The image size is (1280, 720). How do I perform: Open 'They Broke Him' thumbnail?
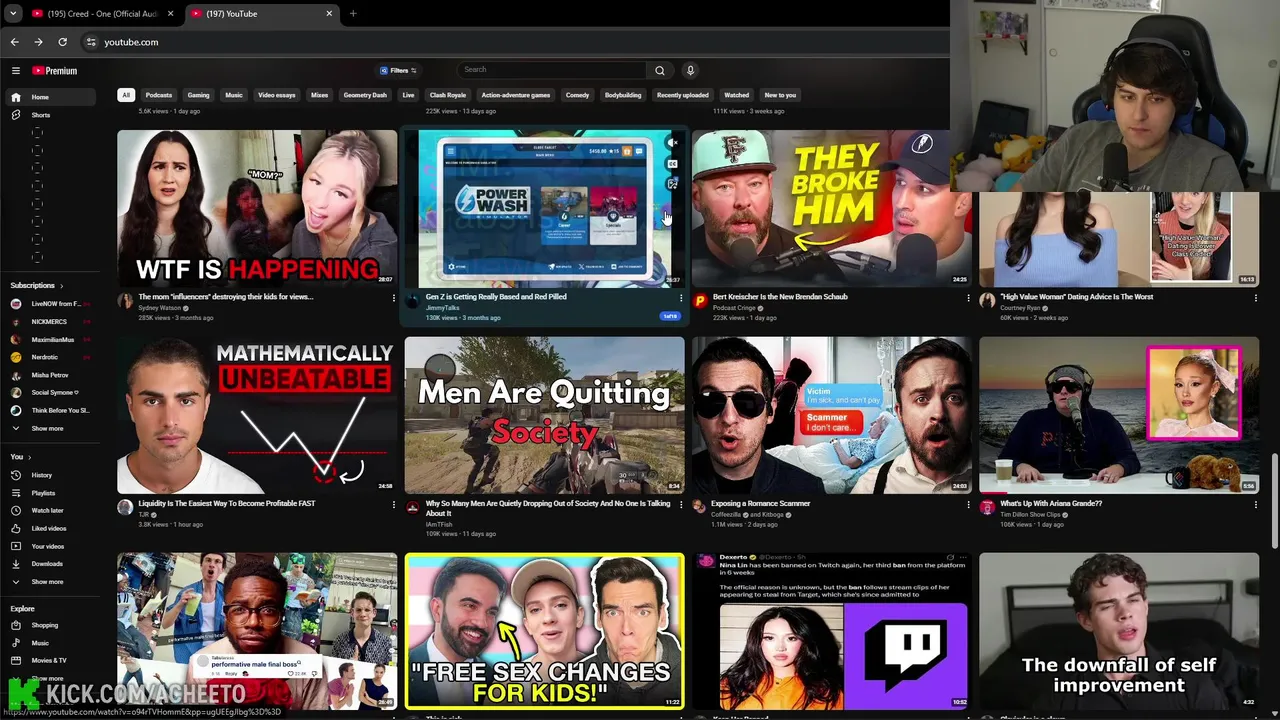pyautogui.click(x=831, y=208)
